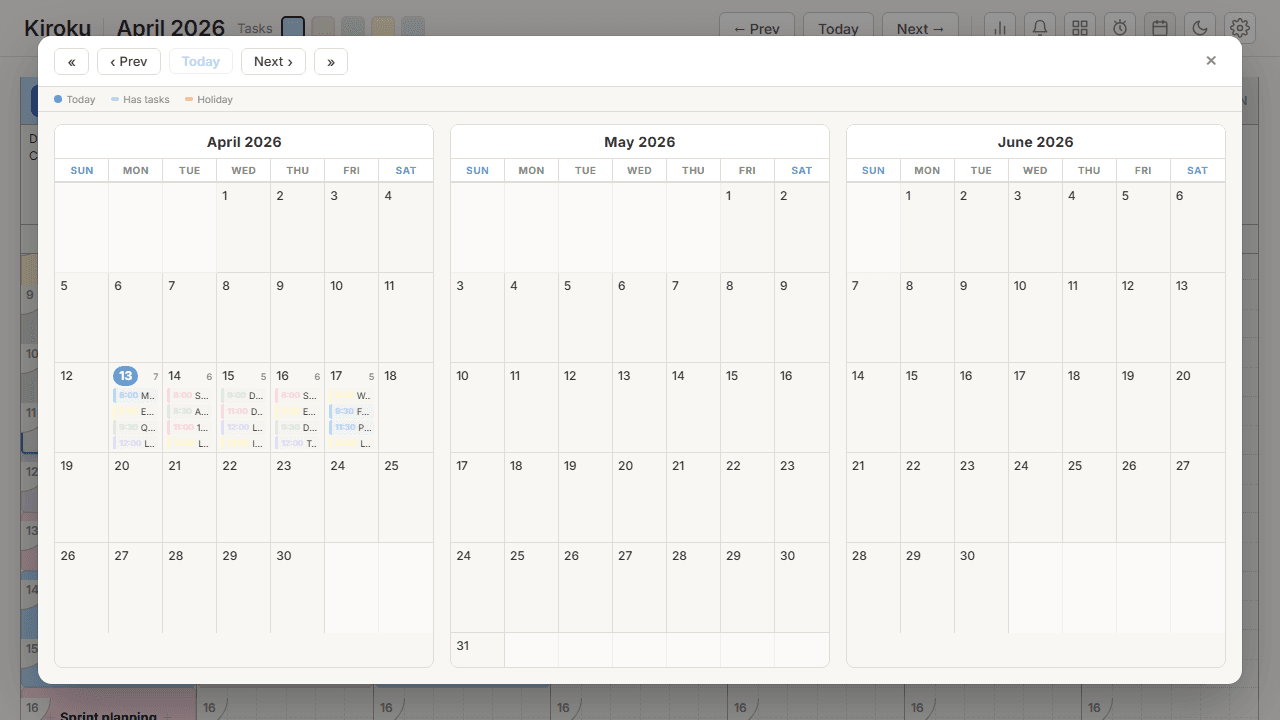Open settings with the gear icon
The image size is (1280, 720).
[1239, 27]
